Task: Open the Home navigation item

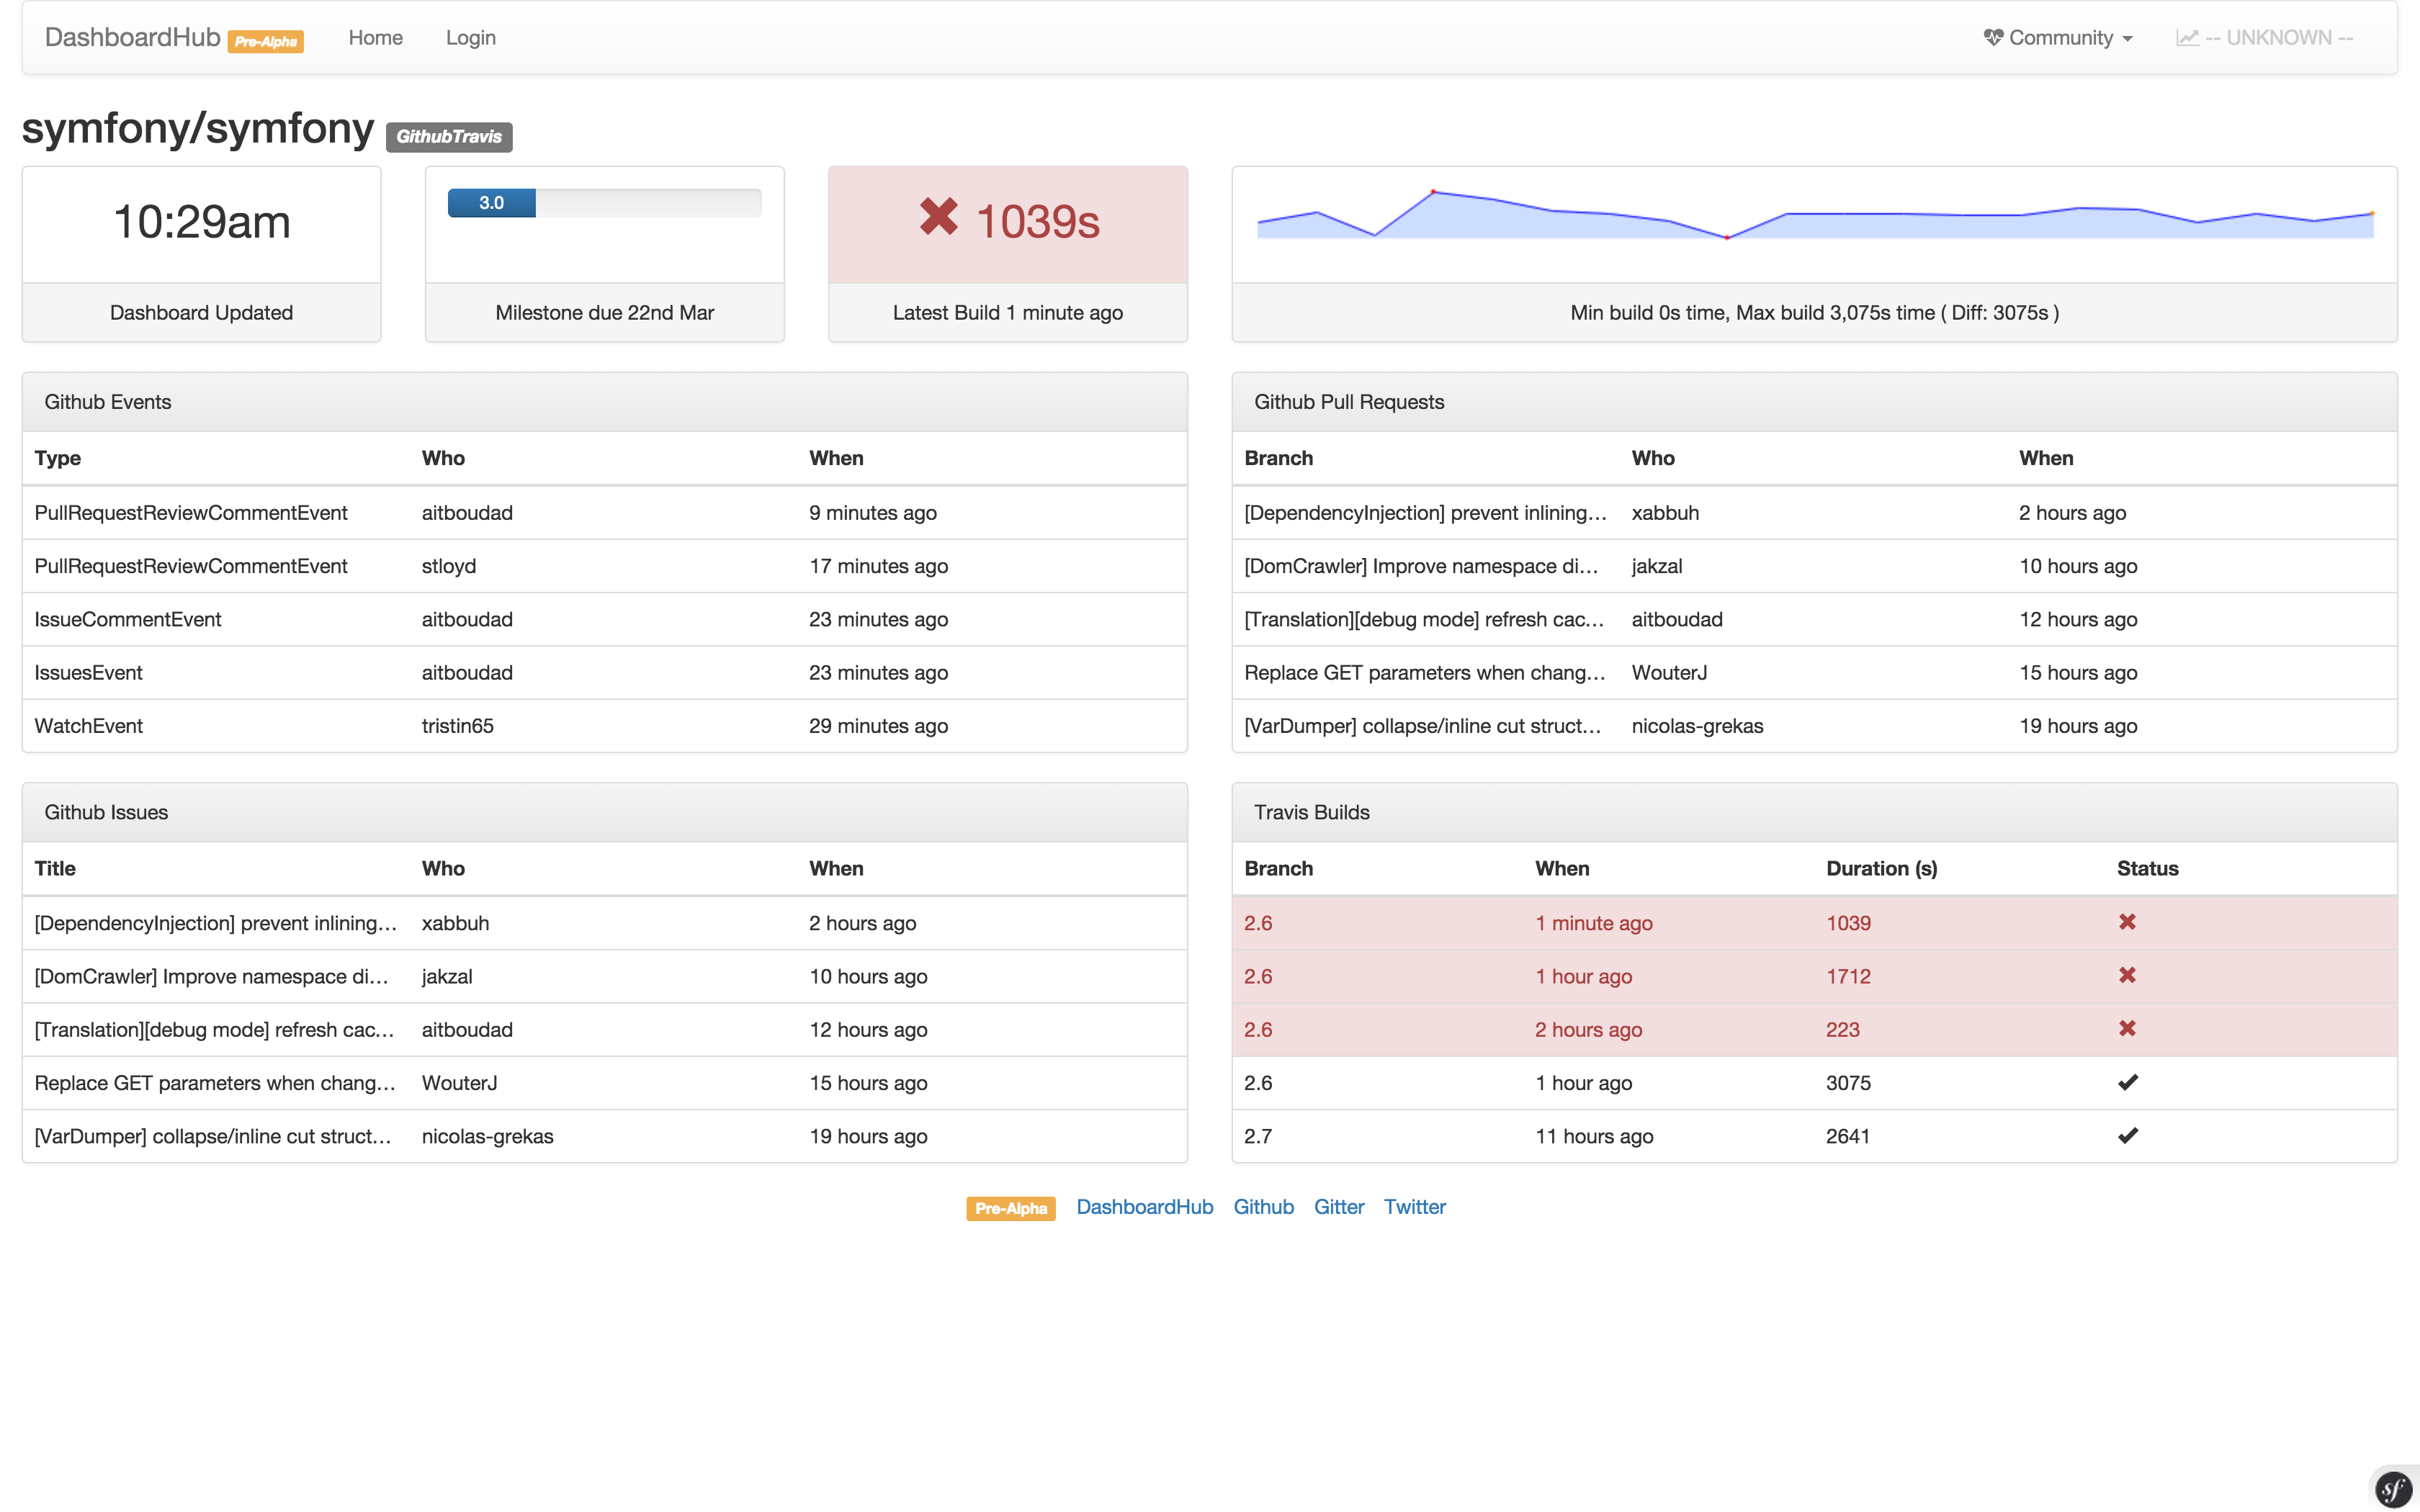Action: pyautogui.click(x=375, y=37)
